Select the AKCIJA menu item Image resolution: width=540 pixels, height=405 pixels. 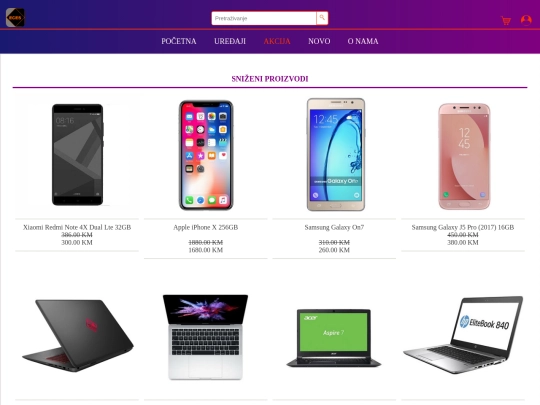277,41
